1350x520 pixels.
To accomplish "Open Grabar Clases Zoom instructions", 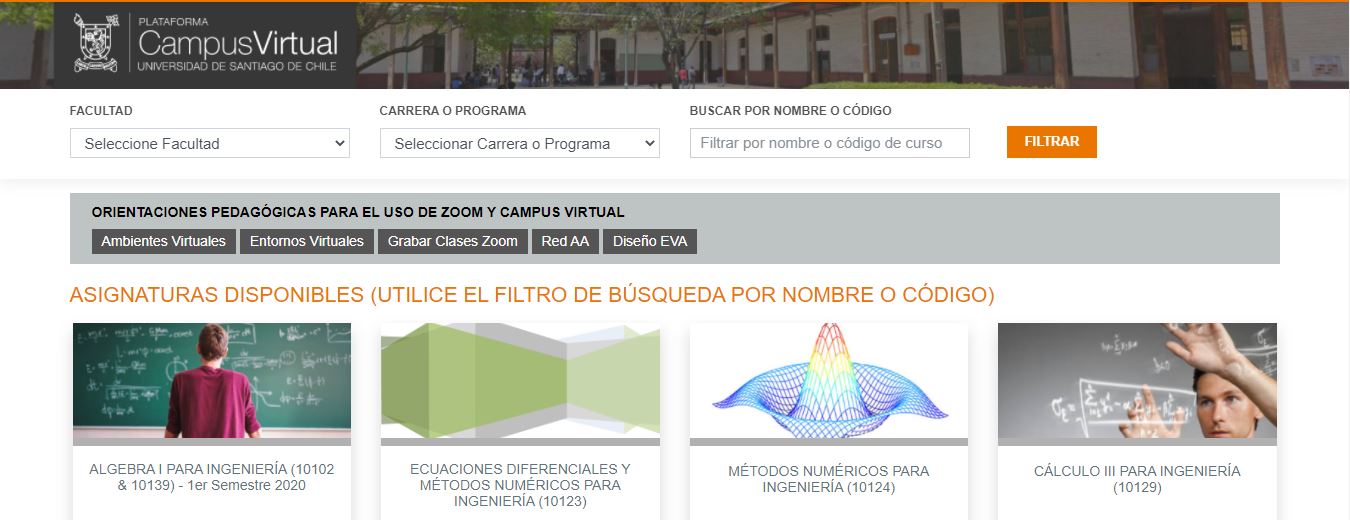I will coord(452,241).
